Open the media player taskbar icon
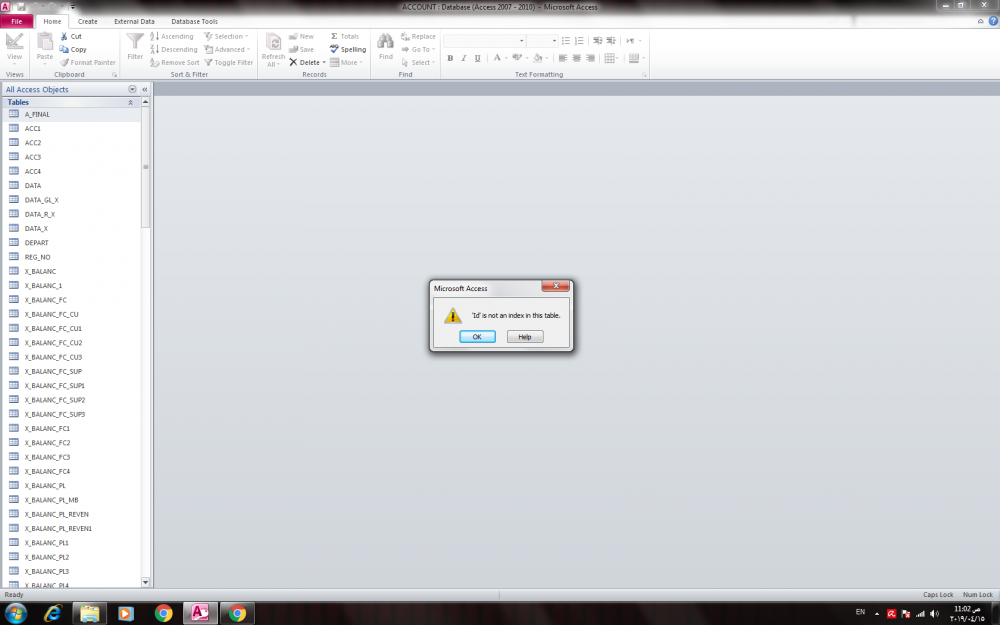This screenshot has height=625, width=1000. pos(126,614)
